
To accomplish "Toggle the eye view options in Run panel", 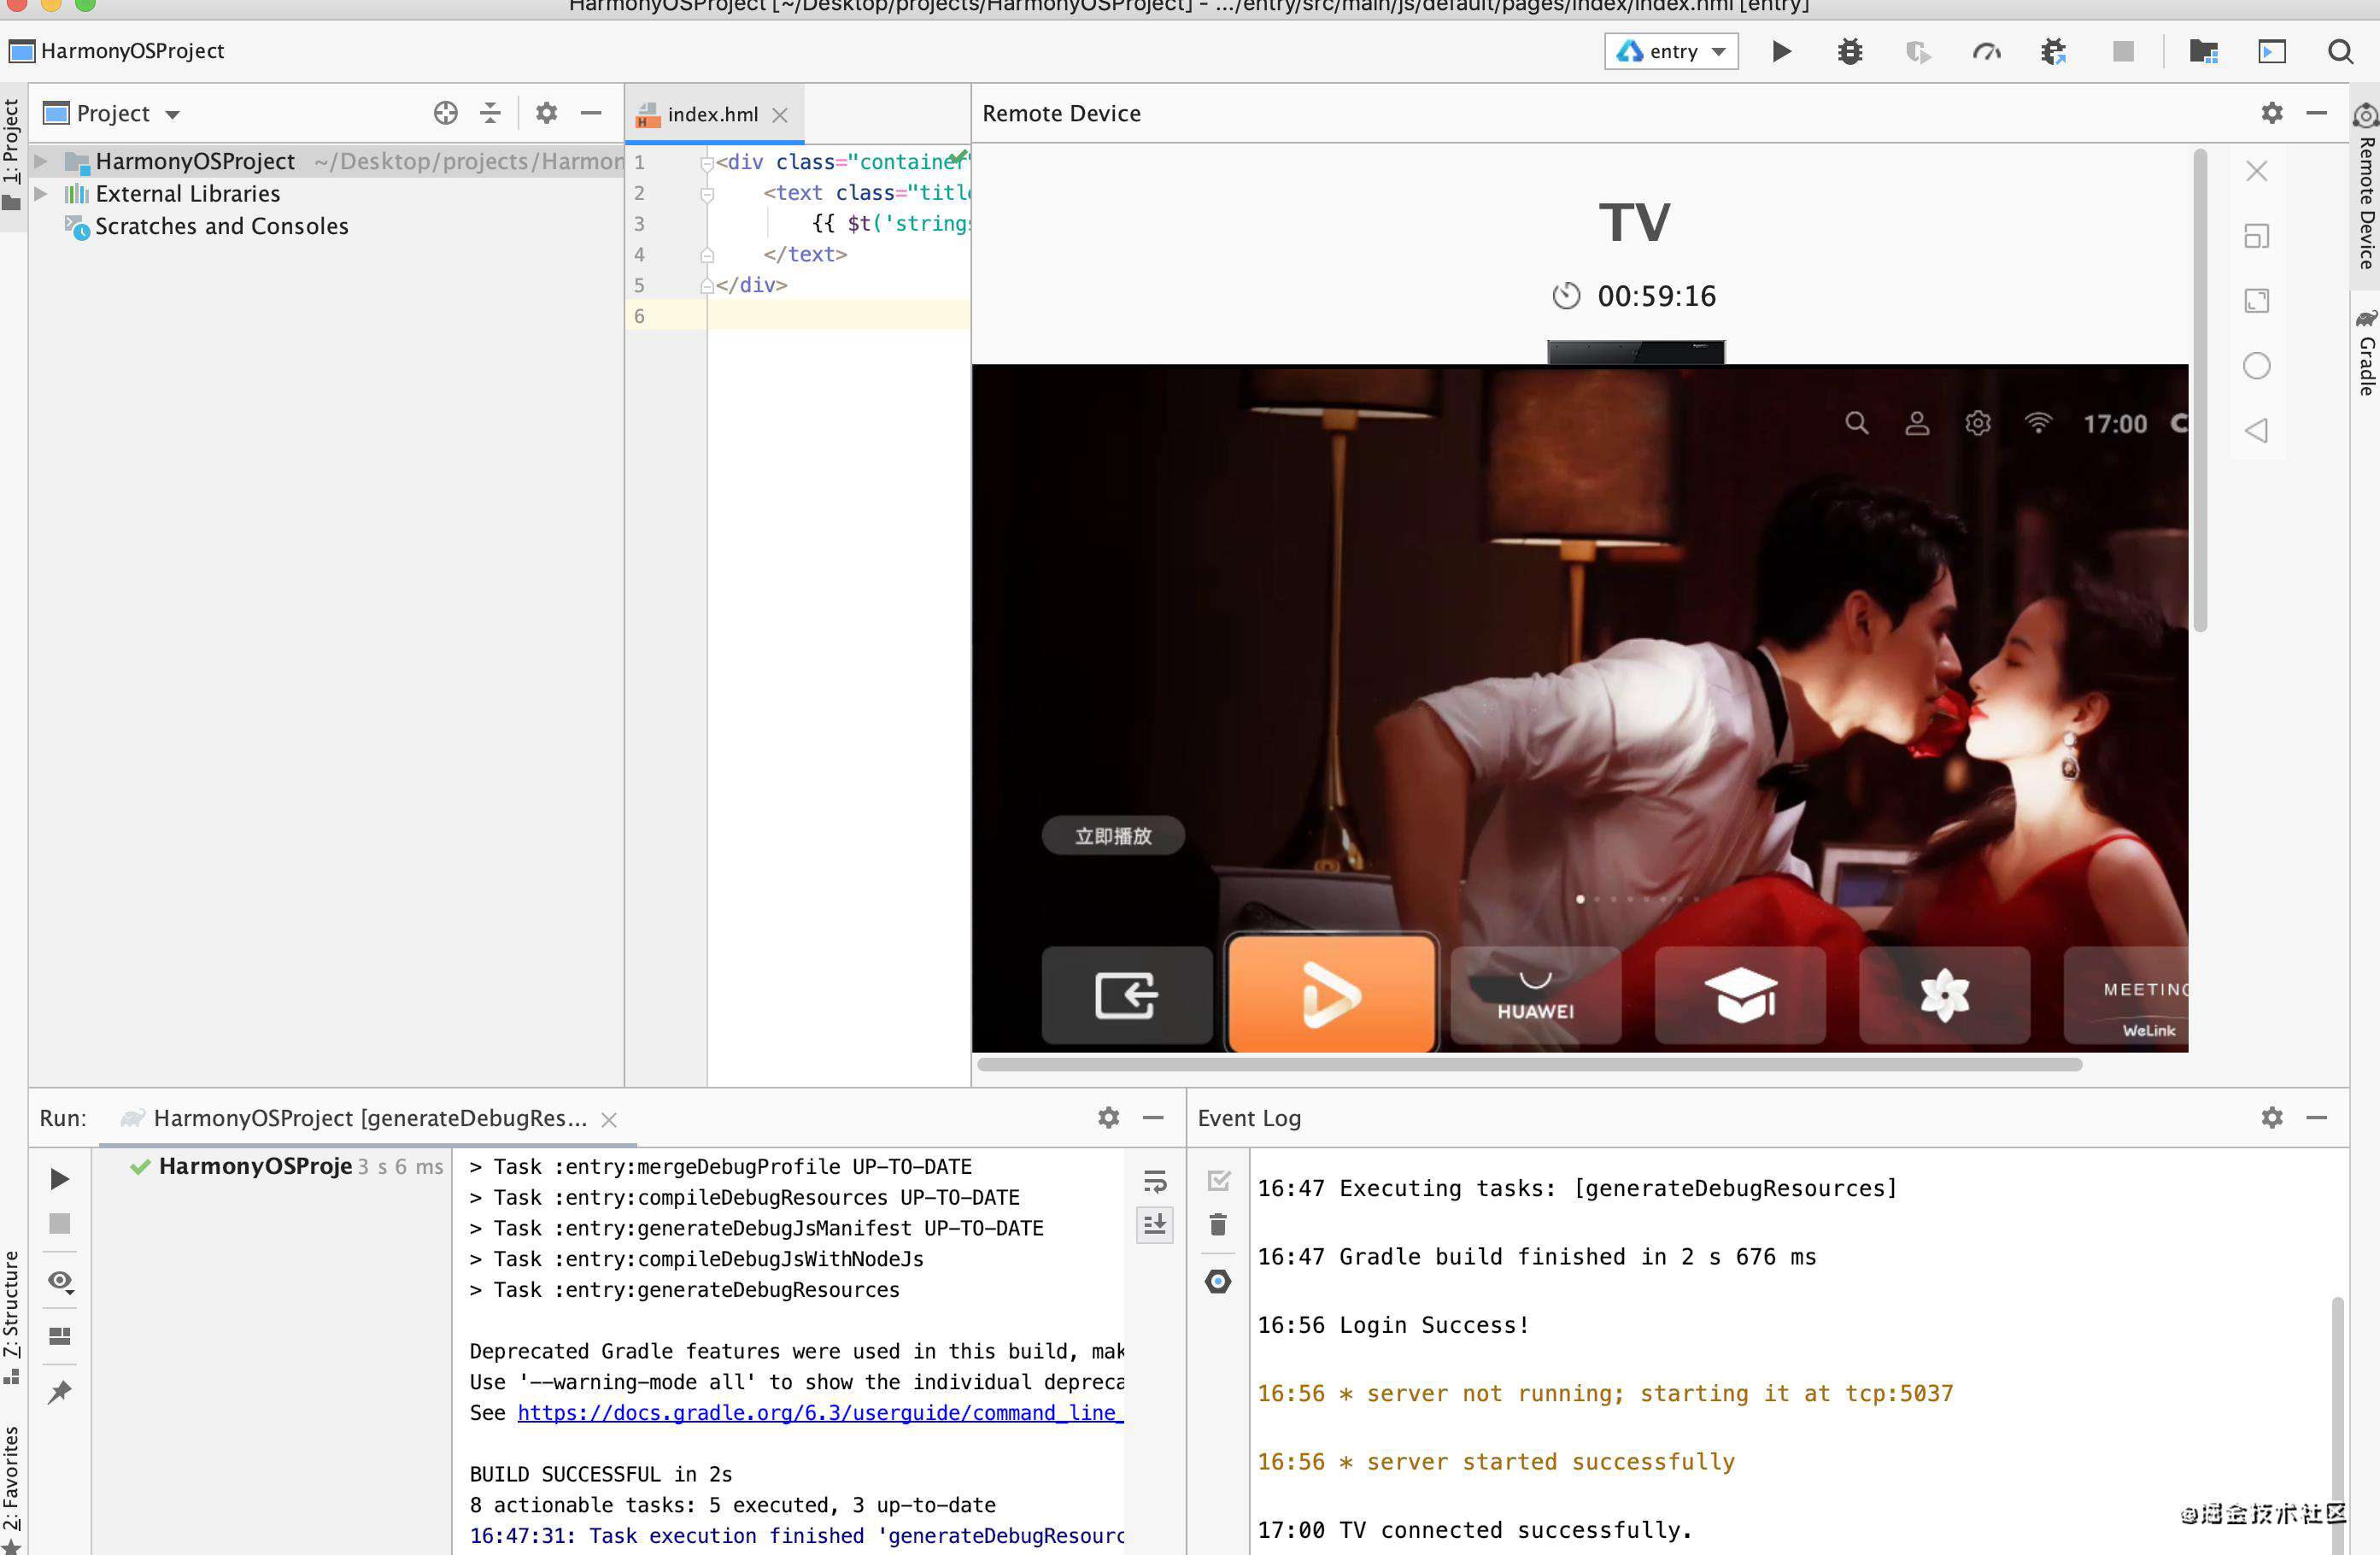I will (61, 1281).
